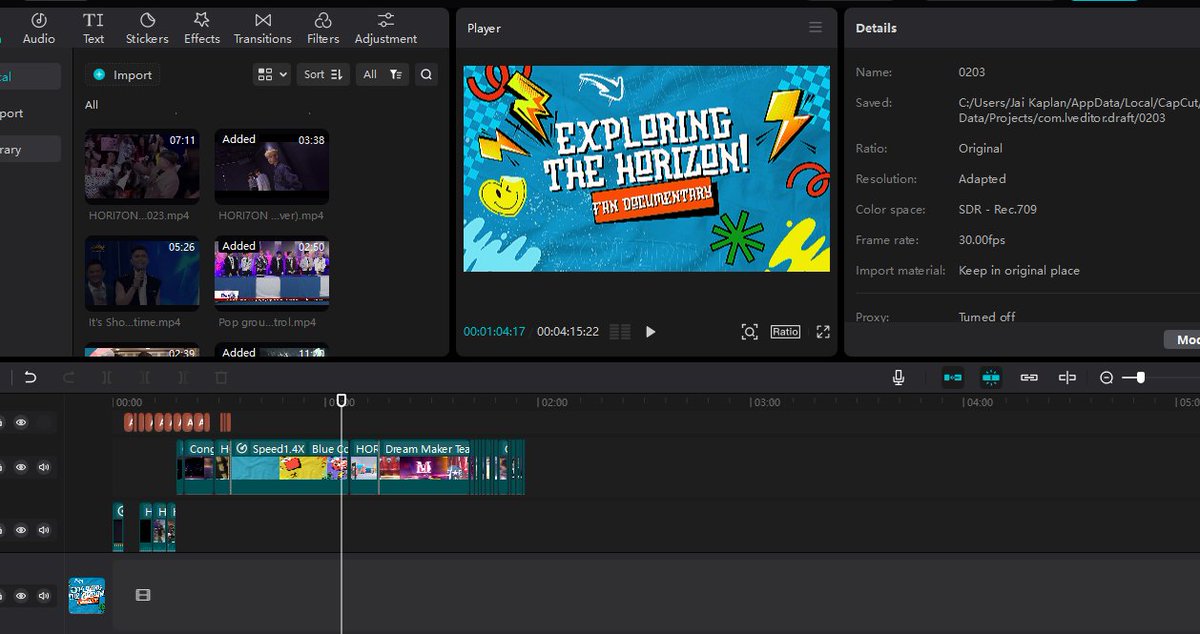Mute the track containing the Speed1.4X clip

(x=44, y=467)
